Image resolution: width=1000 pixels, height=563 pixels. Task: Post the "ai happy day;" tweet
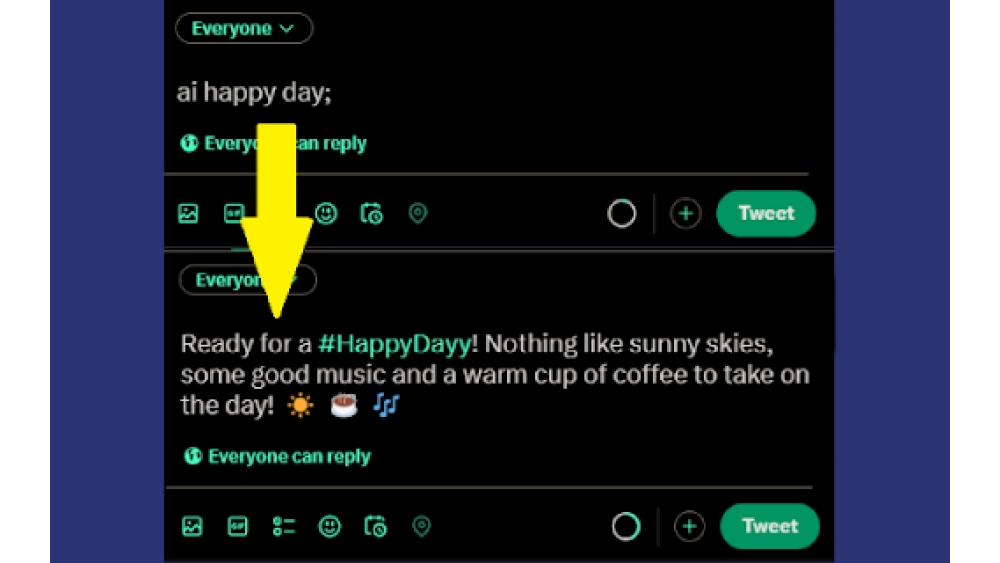[x=766, y=214]
